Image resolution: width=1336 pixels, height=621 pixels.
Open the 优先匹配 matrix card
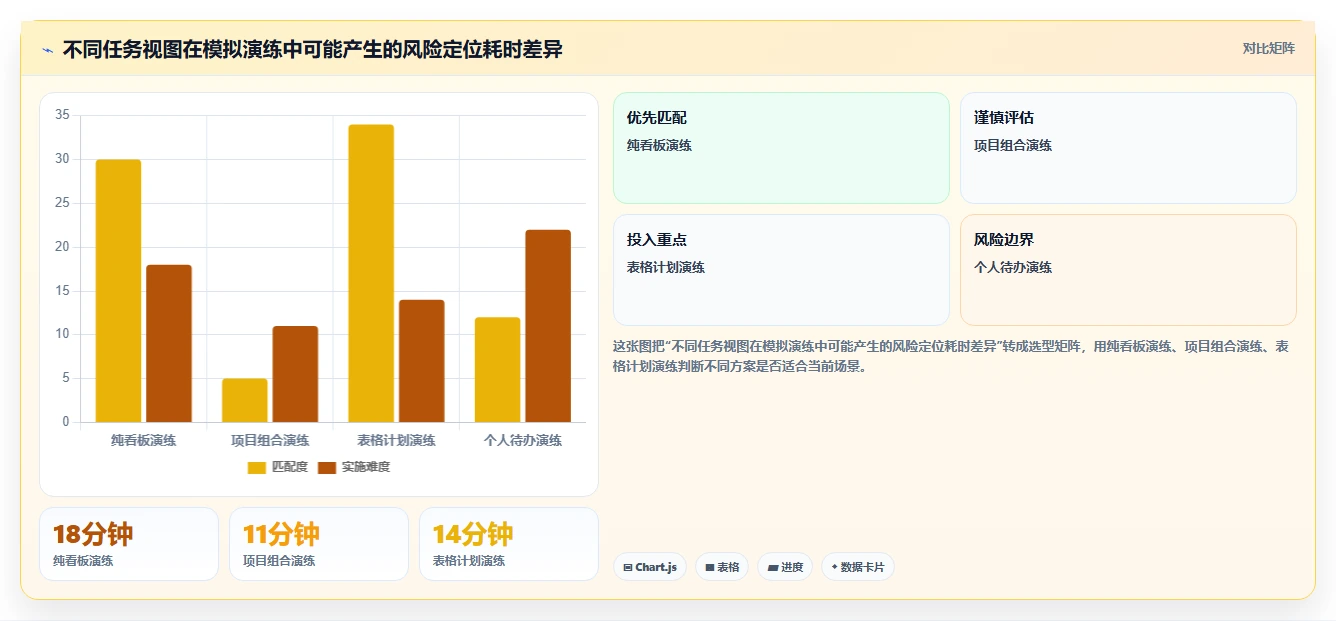[781, 148]
